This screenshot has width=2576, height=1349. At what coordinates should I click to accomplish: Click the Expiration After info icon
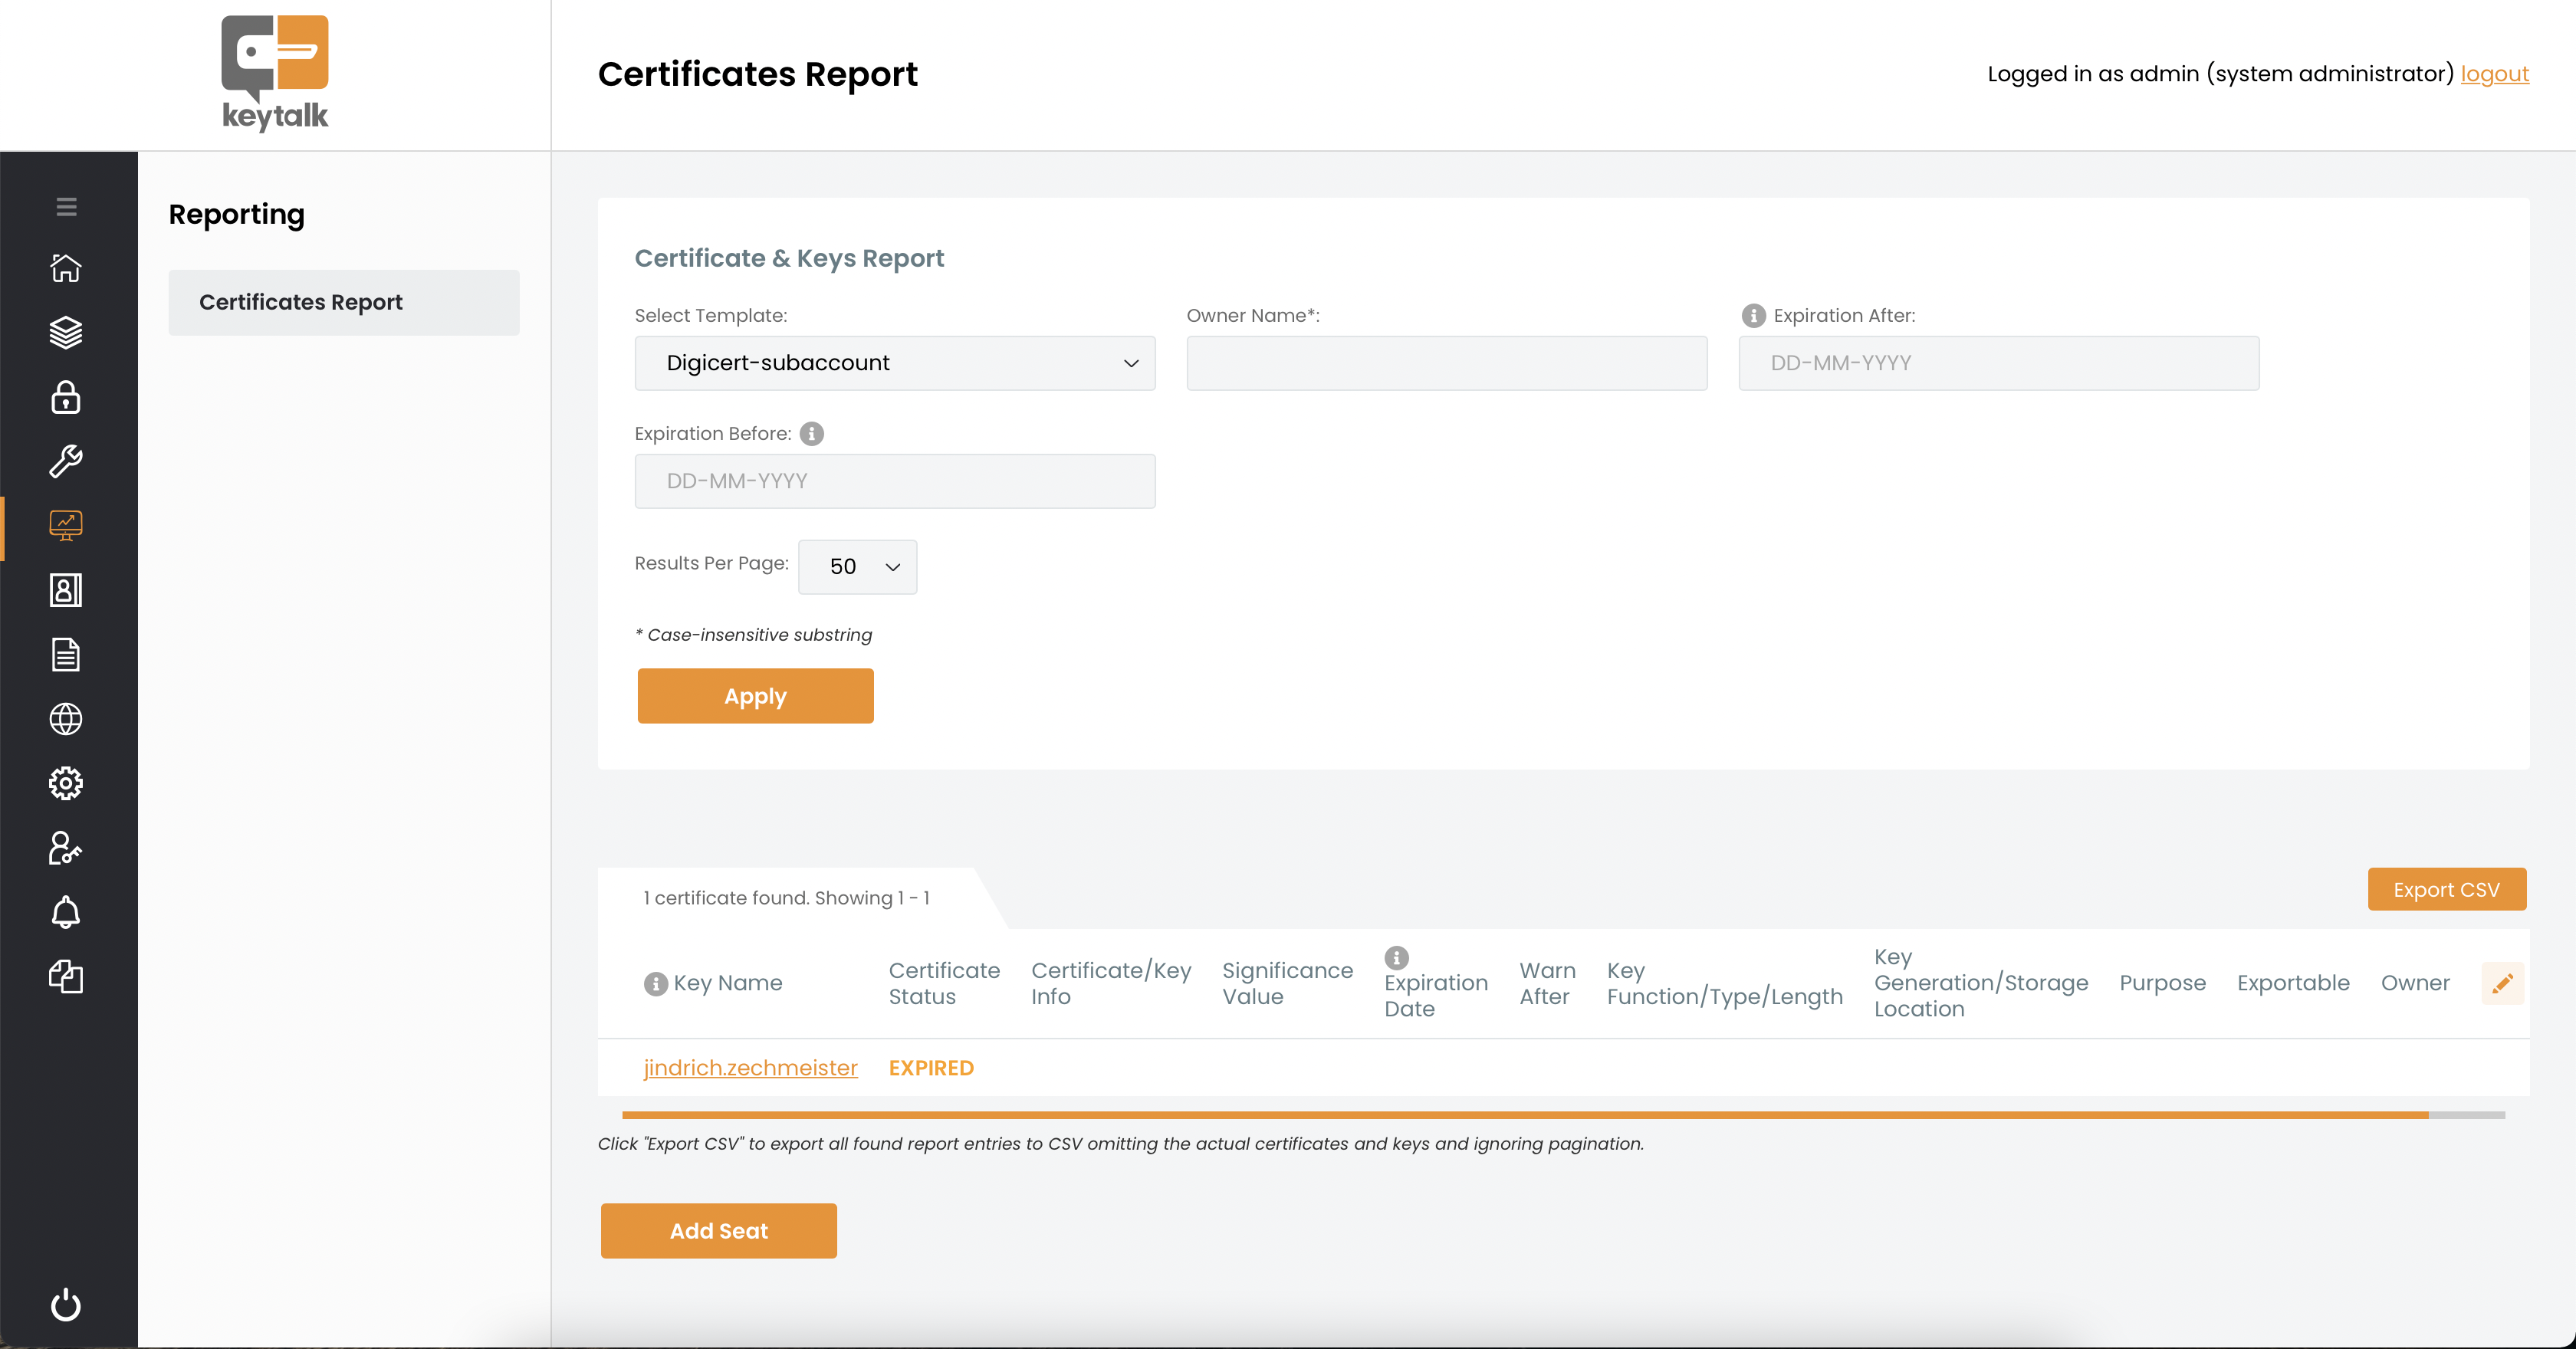click(1753, 316)
